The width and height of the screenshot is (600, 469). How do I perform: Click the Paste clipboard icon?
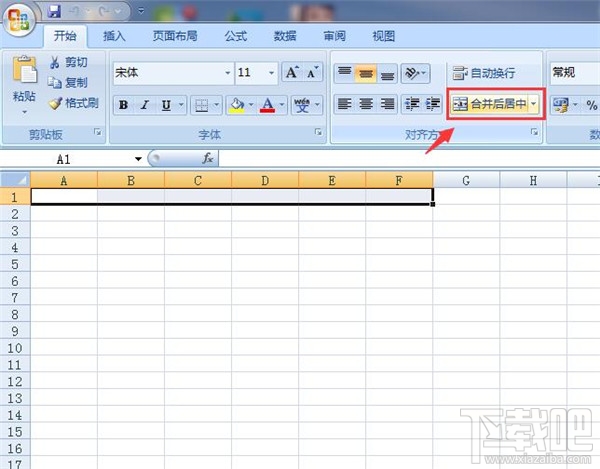(x=24, y=70)
